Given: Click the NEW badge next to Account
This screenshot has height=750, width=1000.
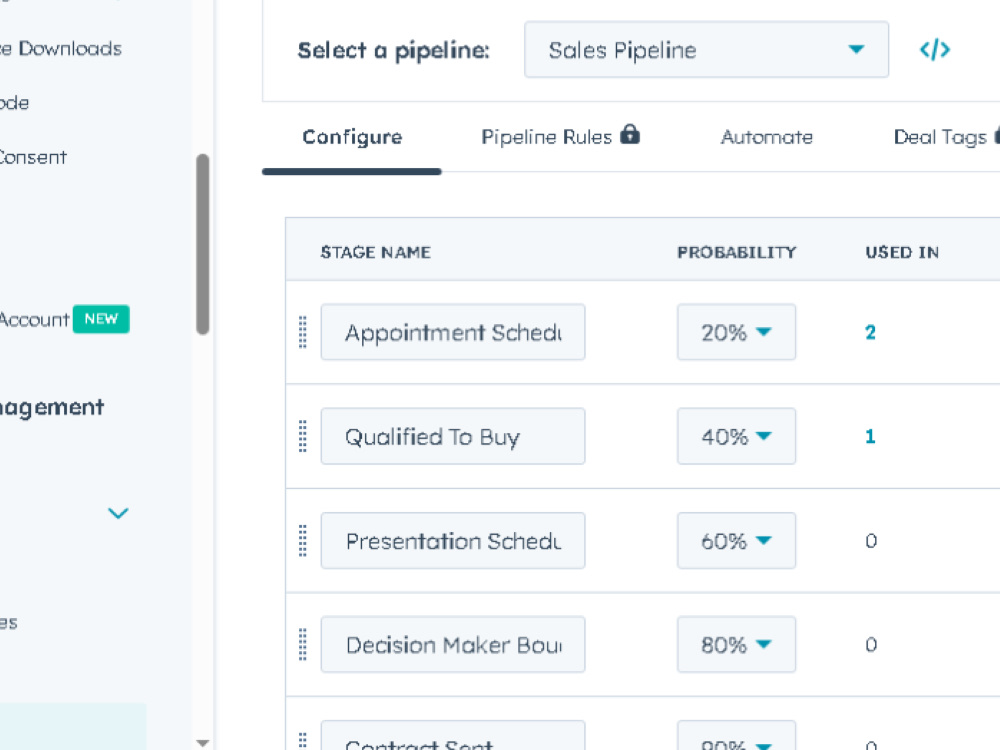Looking at the screenshot, I should tap(101, 319).
